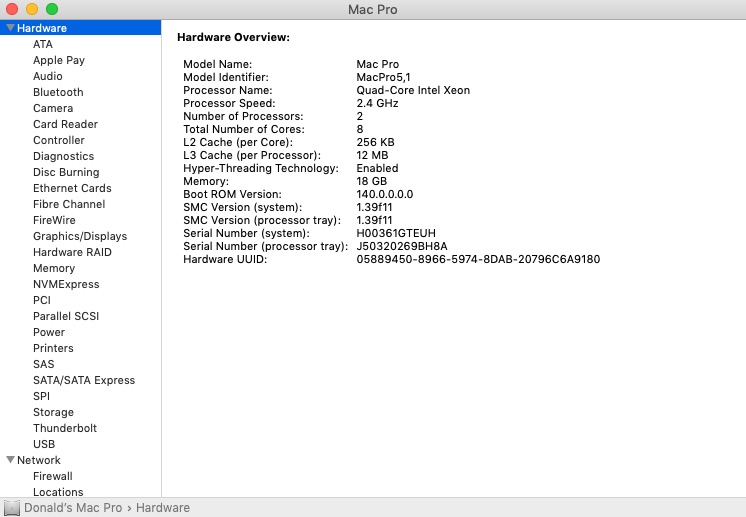Image resolution: width=746 pixels, height=517 pixels.
Task: Select Audio in the hardware list
Action: [48, 76]
